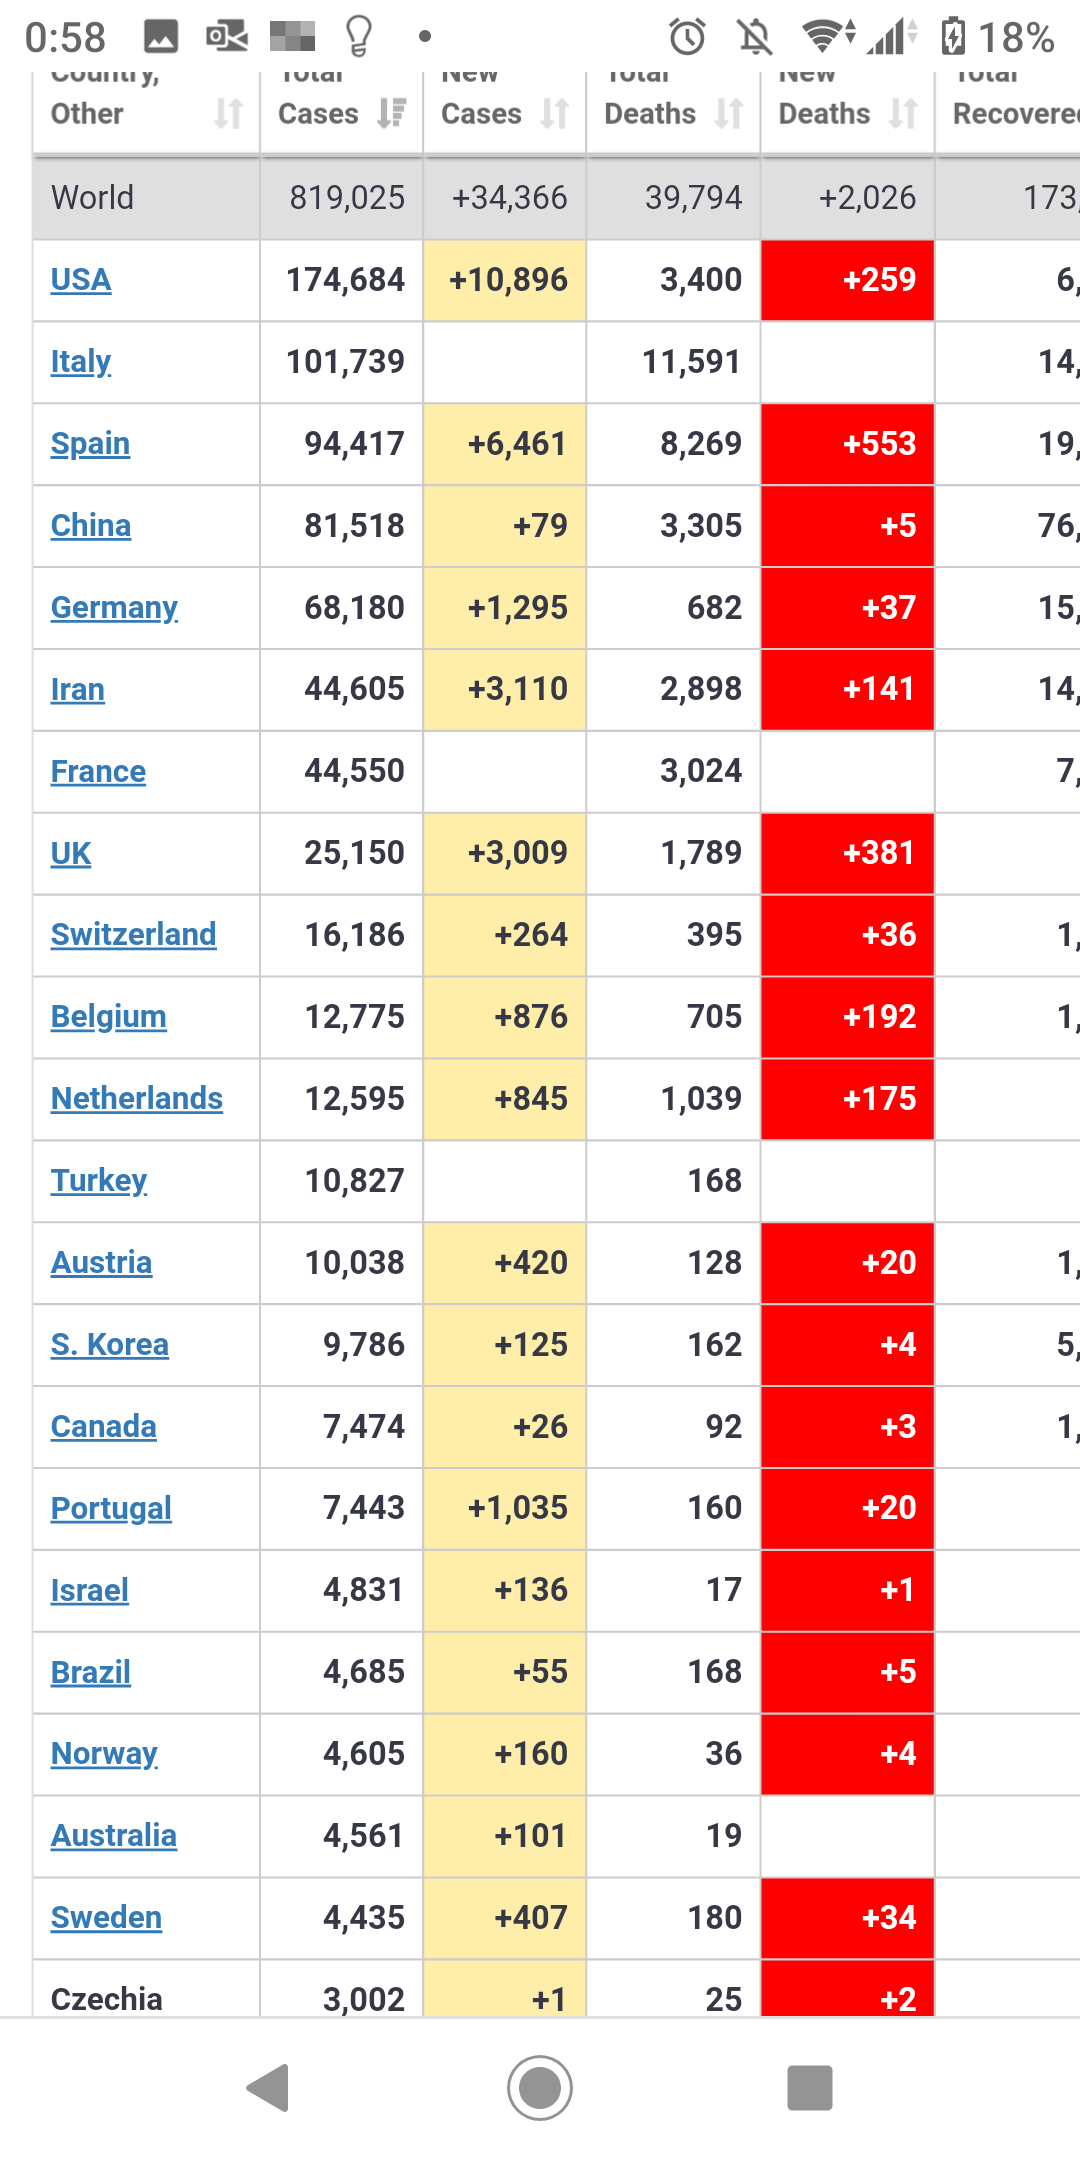Tap the Android back navigation button
This screenshot has width=1080, height=2160.
268,2087
